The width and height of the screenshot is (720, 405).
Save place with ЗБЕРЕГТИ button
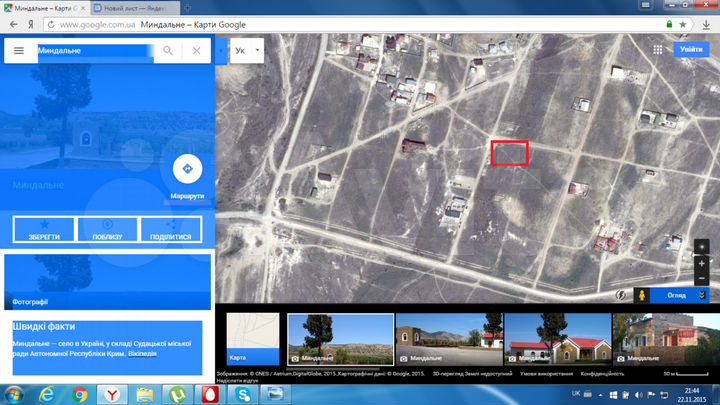pyautogui.click(x=44, y=229)
